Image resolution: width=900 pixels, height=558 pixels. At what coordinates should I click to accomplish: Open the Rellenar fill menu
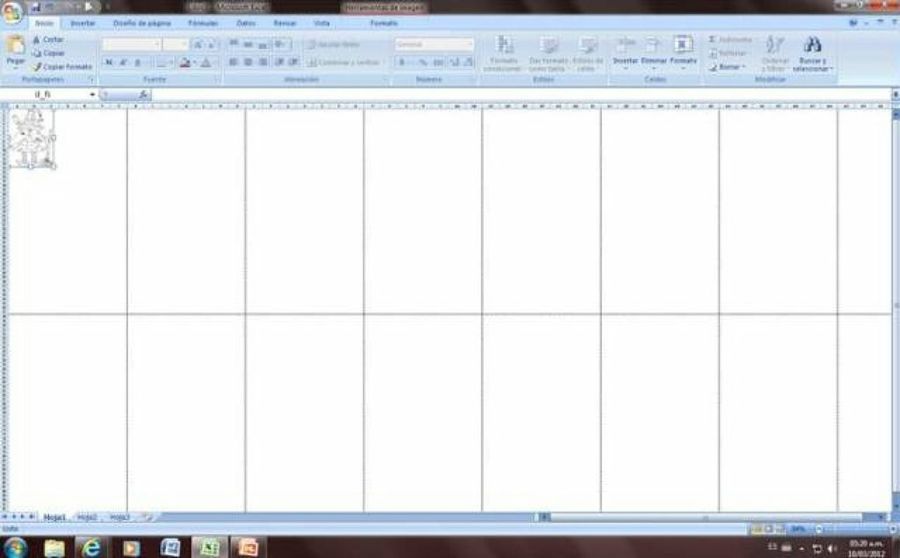pyautogui.click(x=728, y=53)
